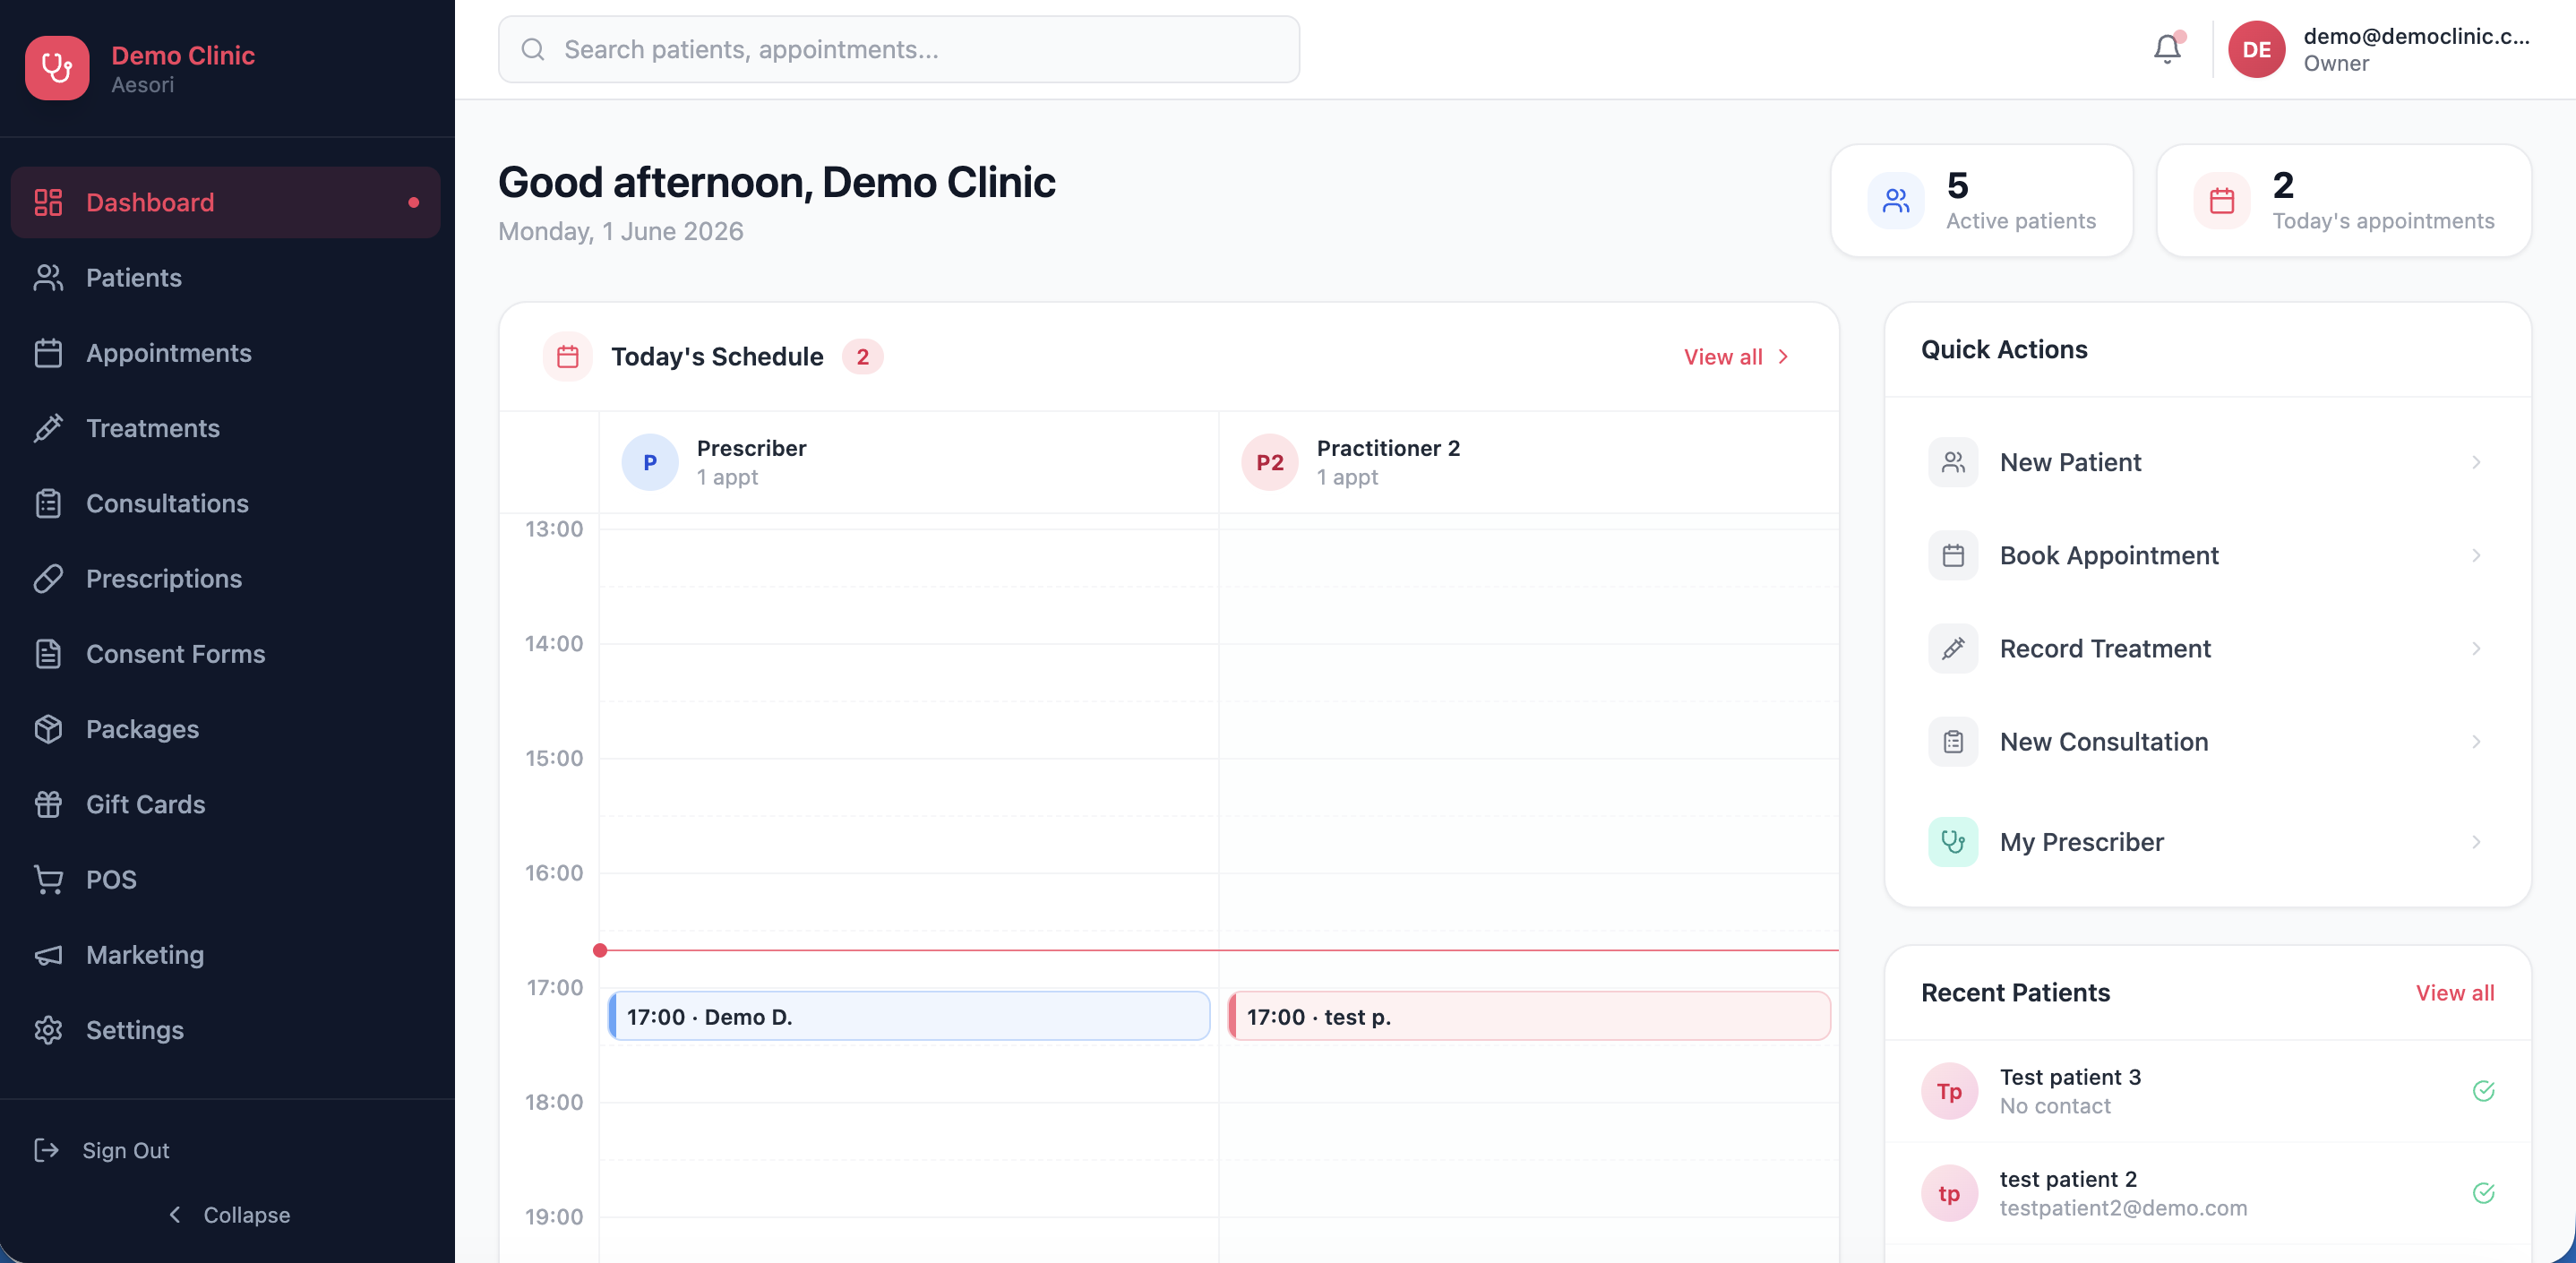
Task: Open Record Treatment quick action
Action: click(2207, 648)
